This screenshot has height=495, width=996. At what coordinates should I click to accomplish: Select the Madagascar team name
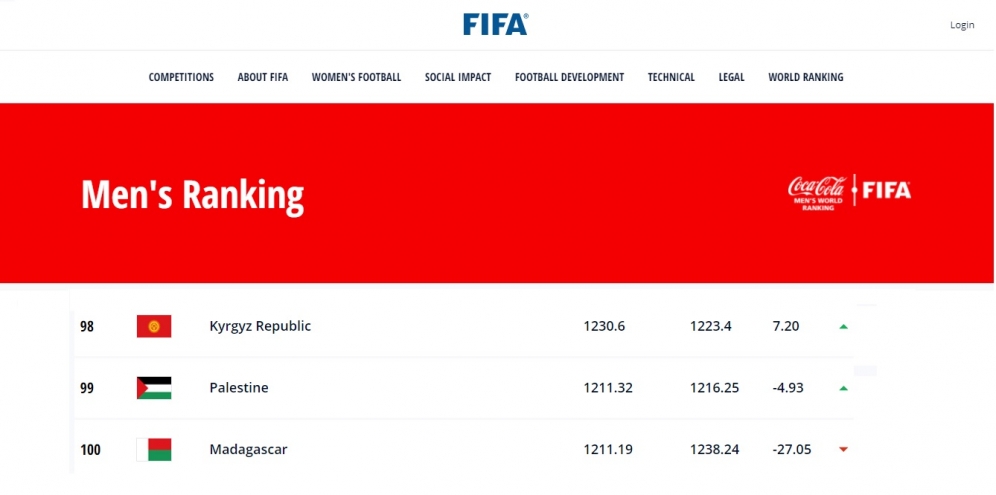click(248, 450)
